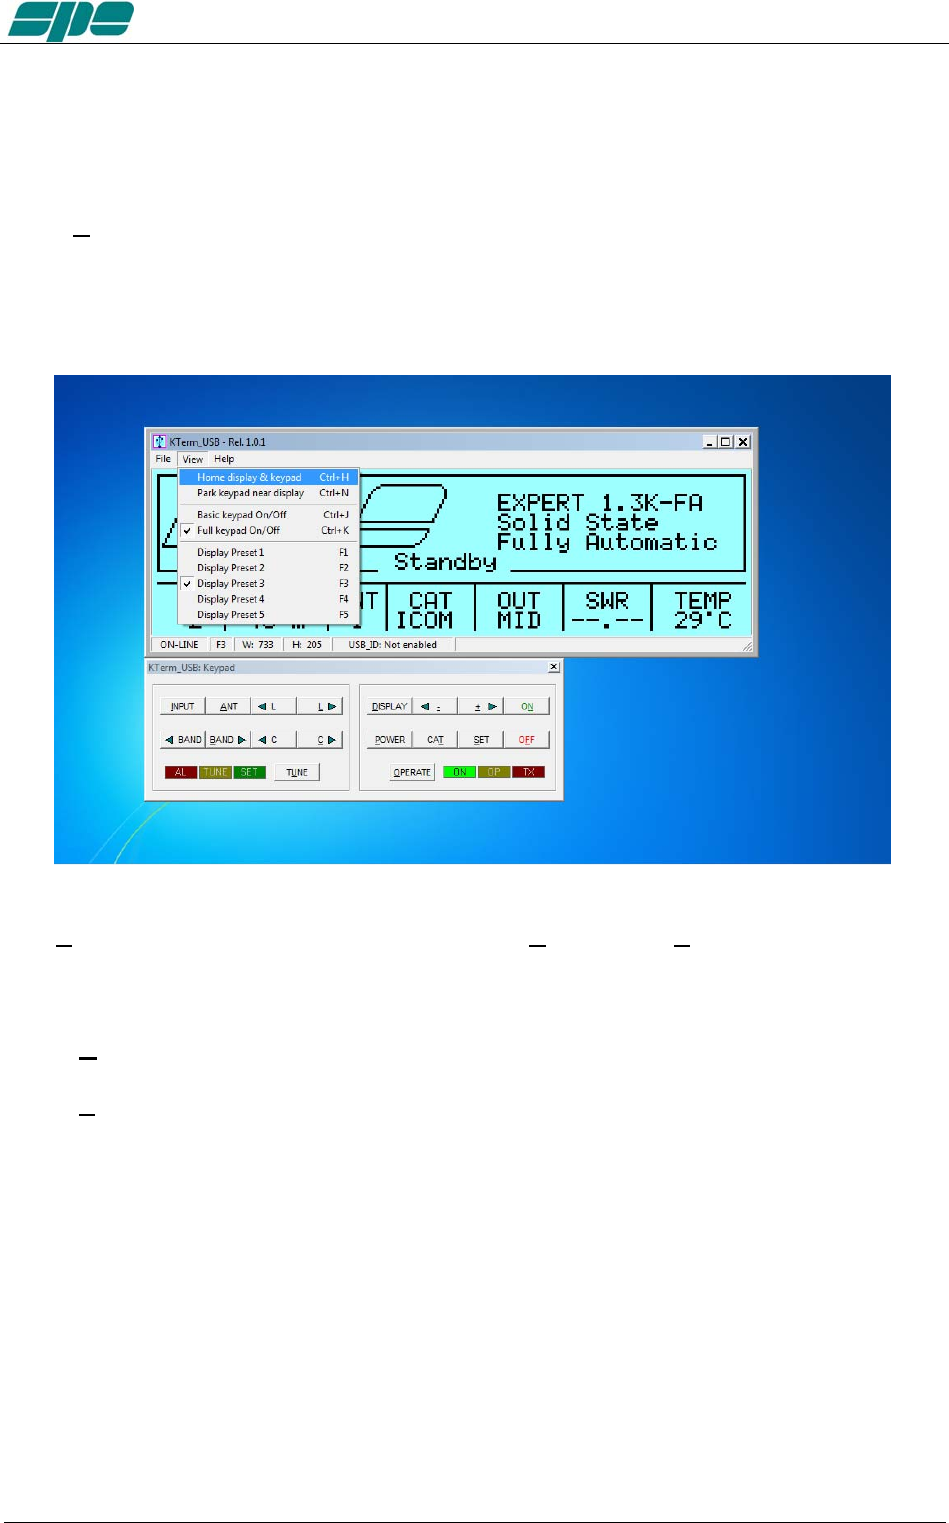949x1523 pixels.
Task: Select Display Preset 1
Action: (268, 552)
